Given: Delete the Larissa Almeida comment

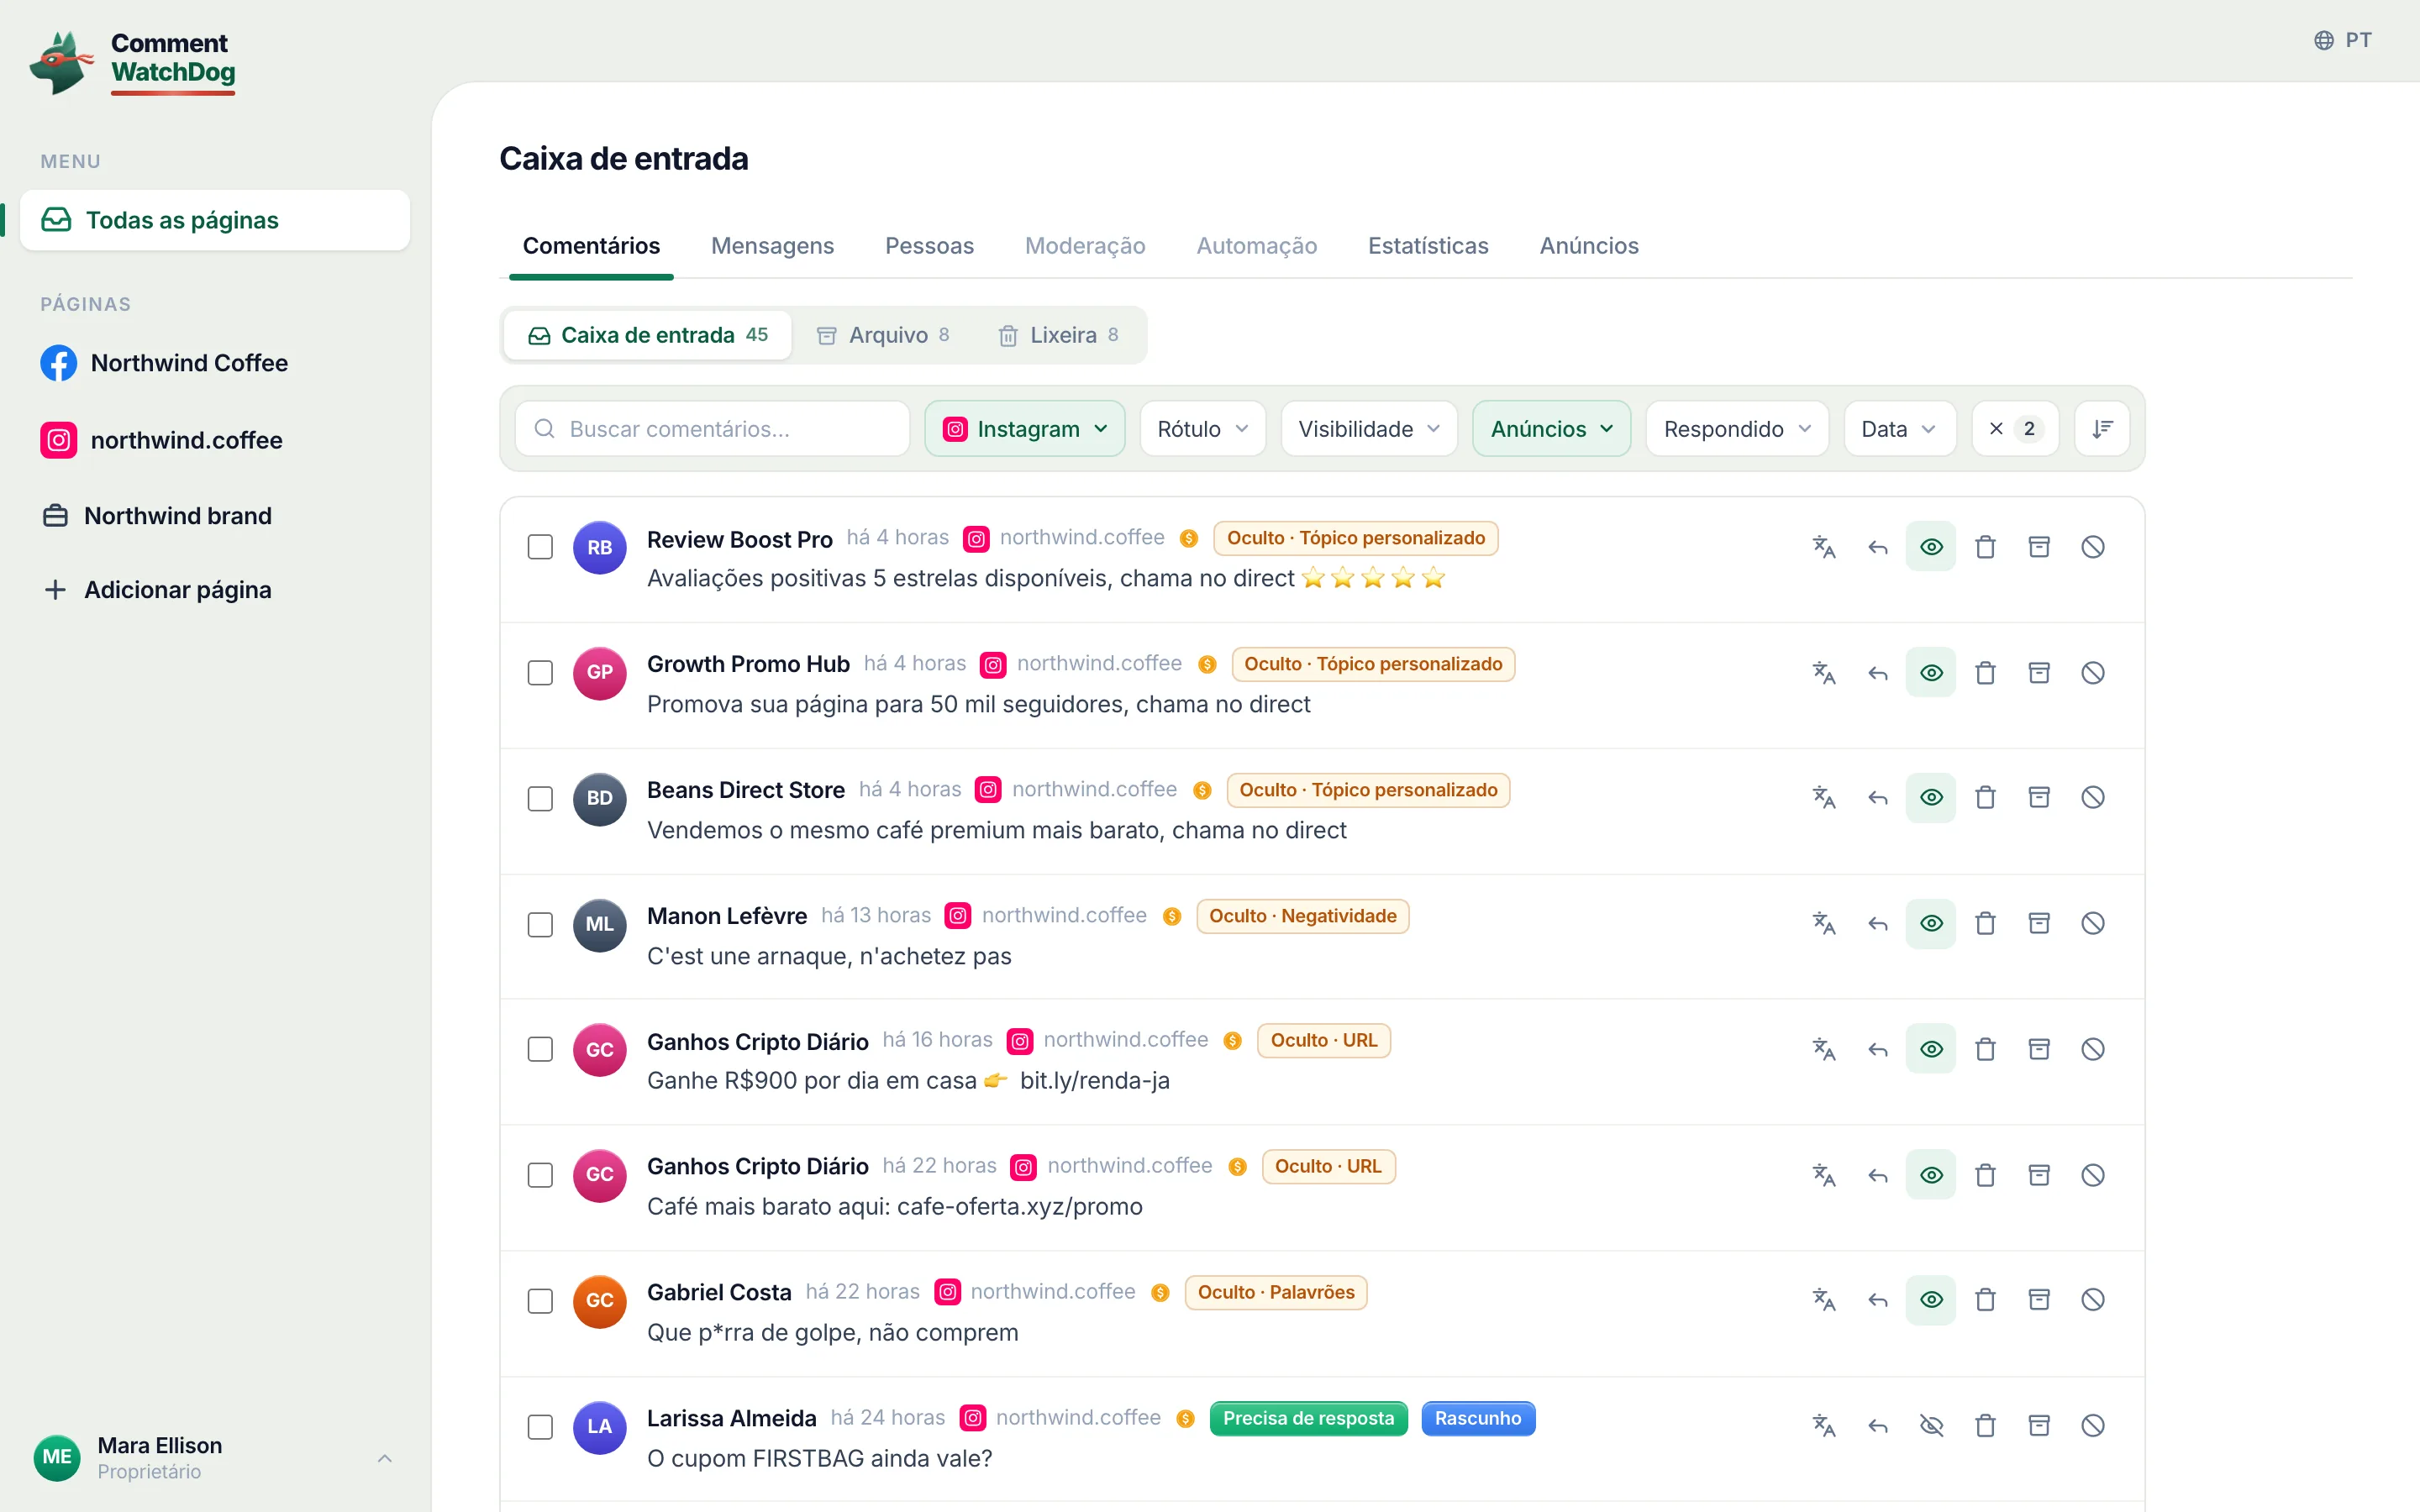Looking at the screenshot, I should coord(1985,1426).
